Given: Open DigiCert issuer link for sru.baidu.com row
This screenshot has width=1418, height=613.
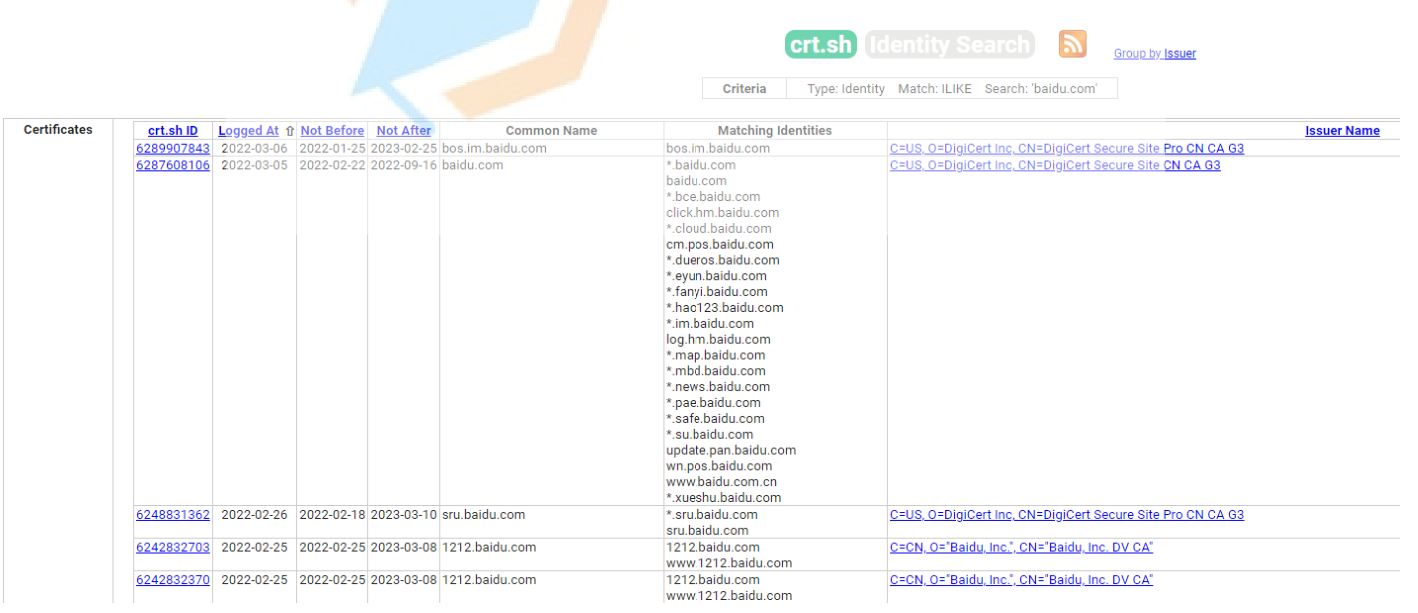Looking at the screenshot, I should click(1066, 515).
